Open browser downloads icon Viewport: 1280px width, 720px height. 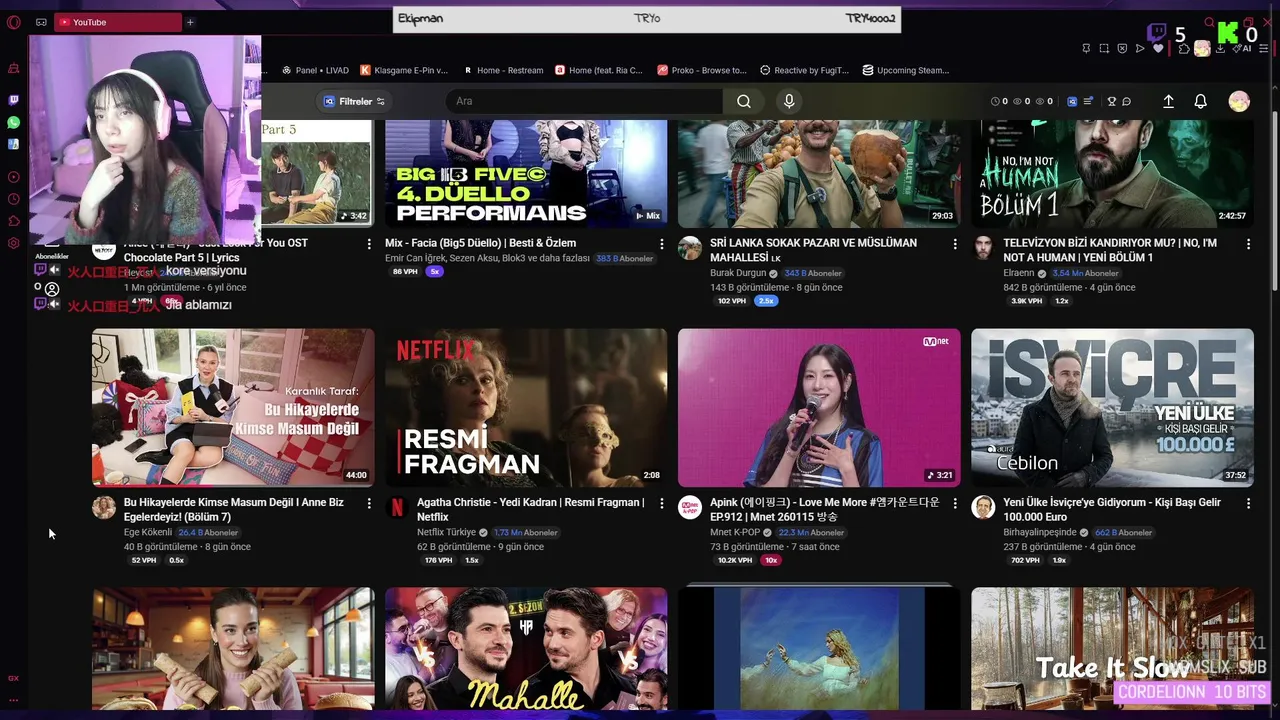coord(1220,48)
